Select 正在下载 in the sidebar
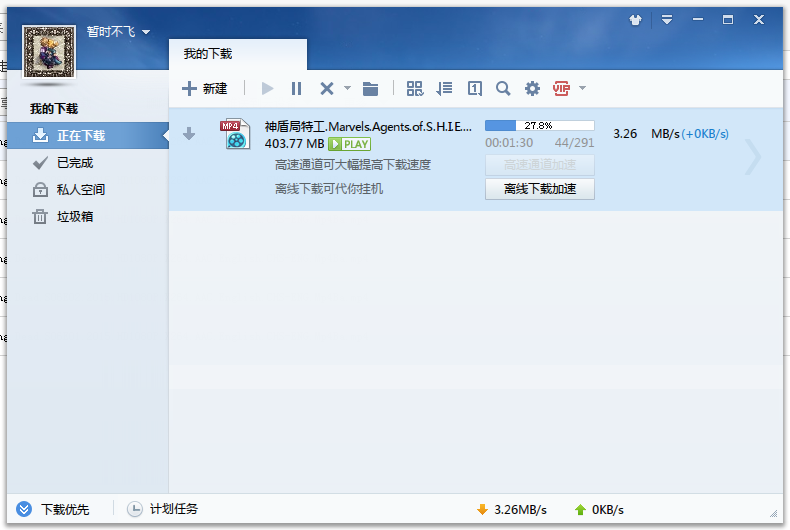This screenshot has width=790, height=530. click(88, 136)
